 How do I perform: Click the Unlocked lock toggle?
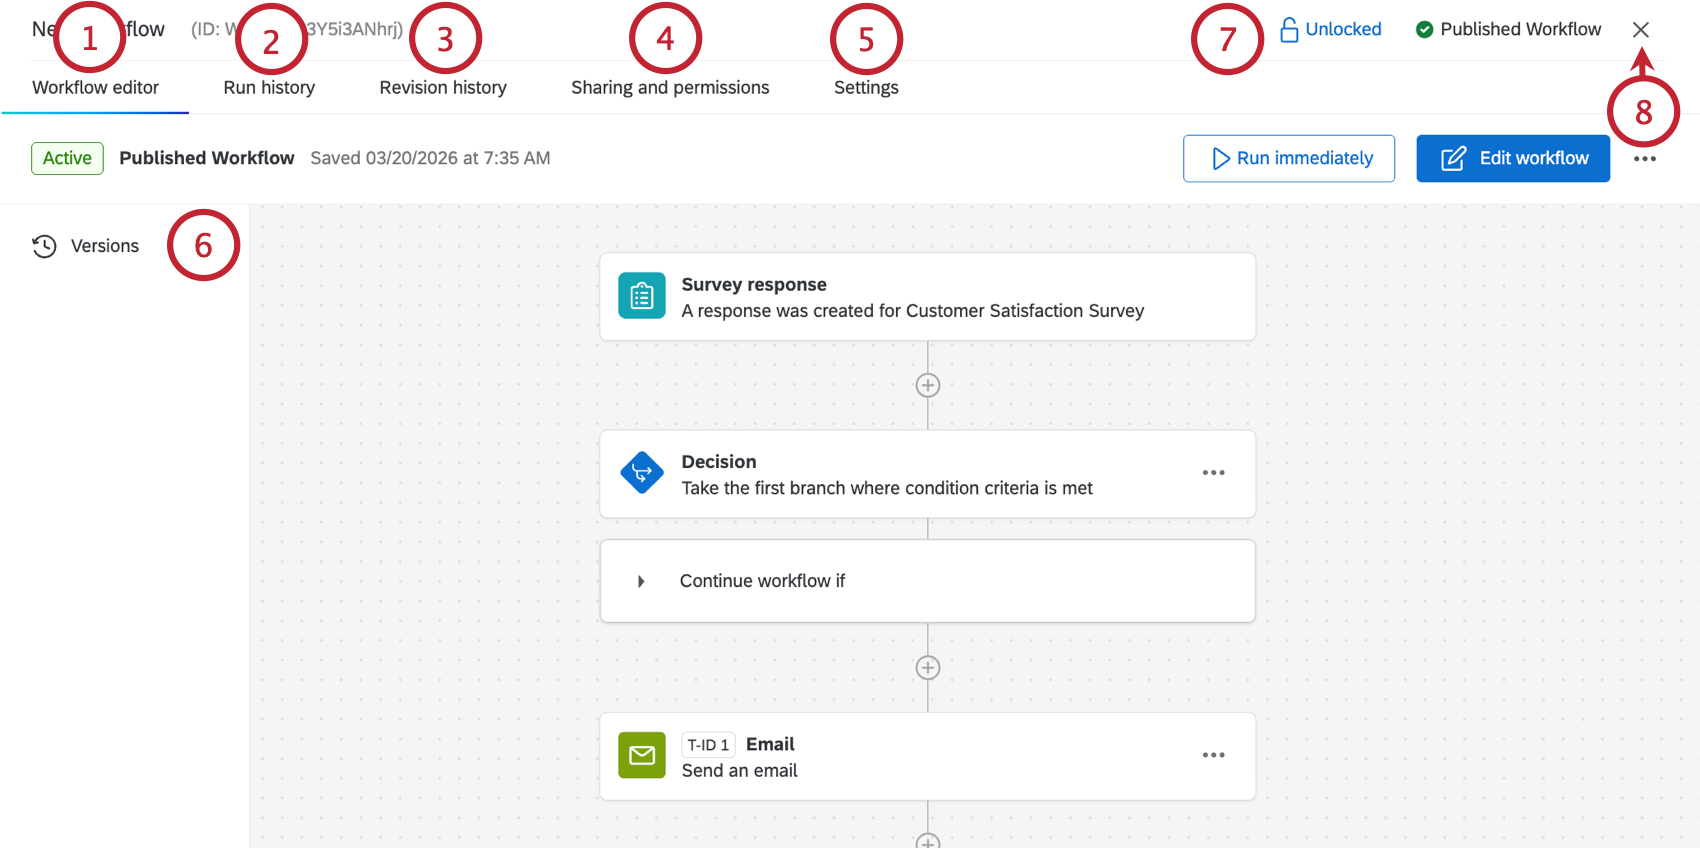pyautogui.click(x=1331, y=30)
